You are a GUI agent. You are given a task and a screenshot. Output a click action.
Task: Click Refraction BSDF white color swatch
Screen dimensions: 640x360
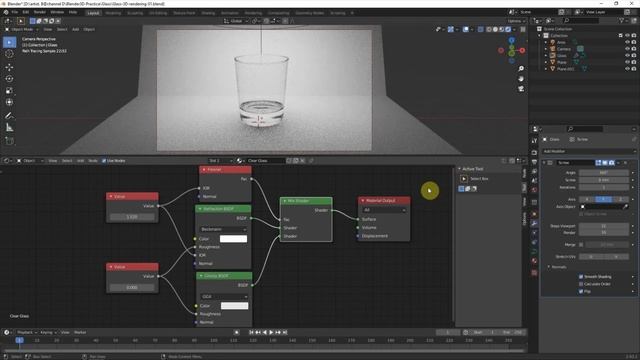[233, 239]
